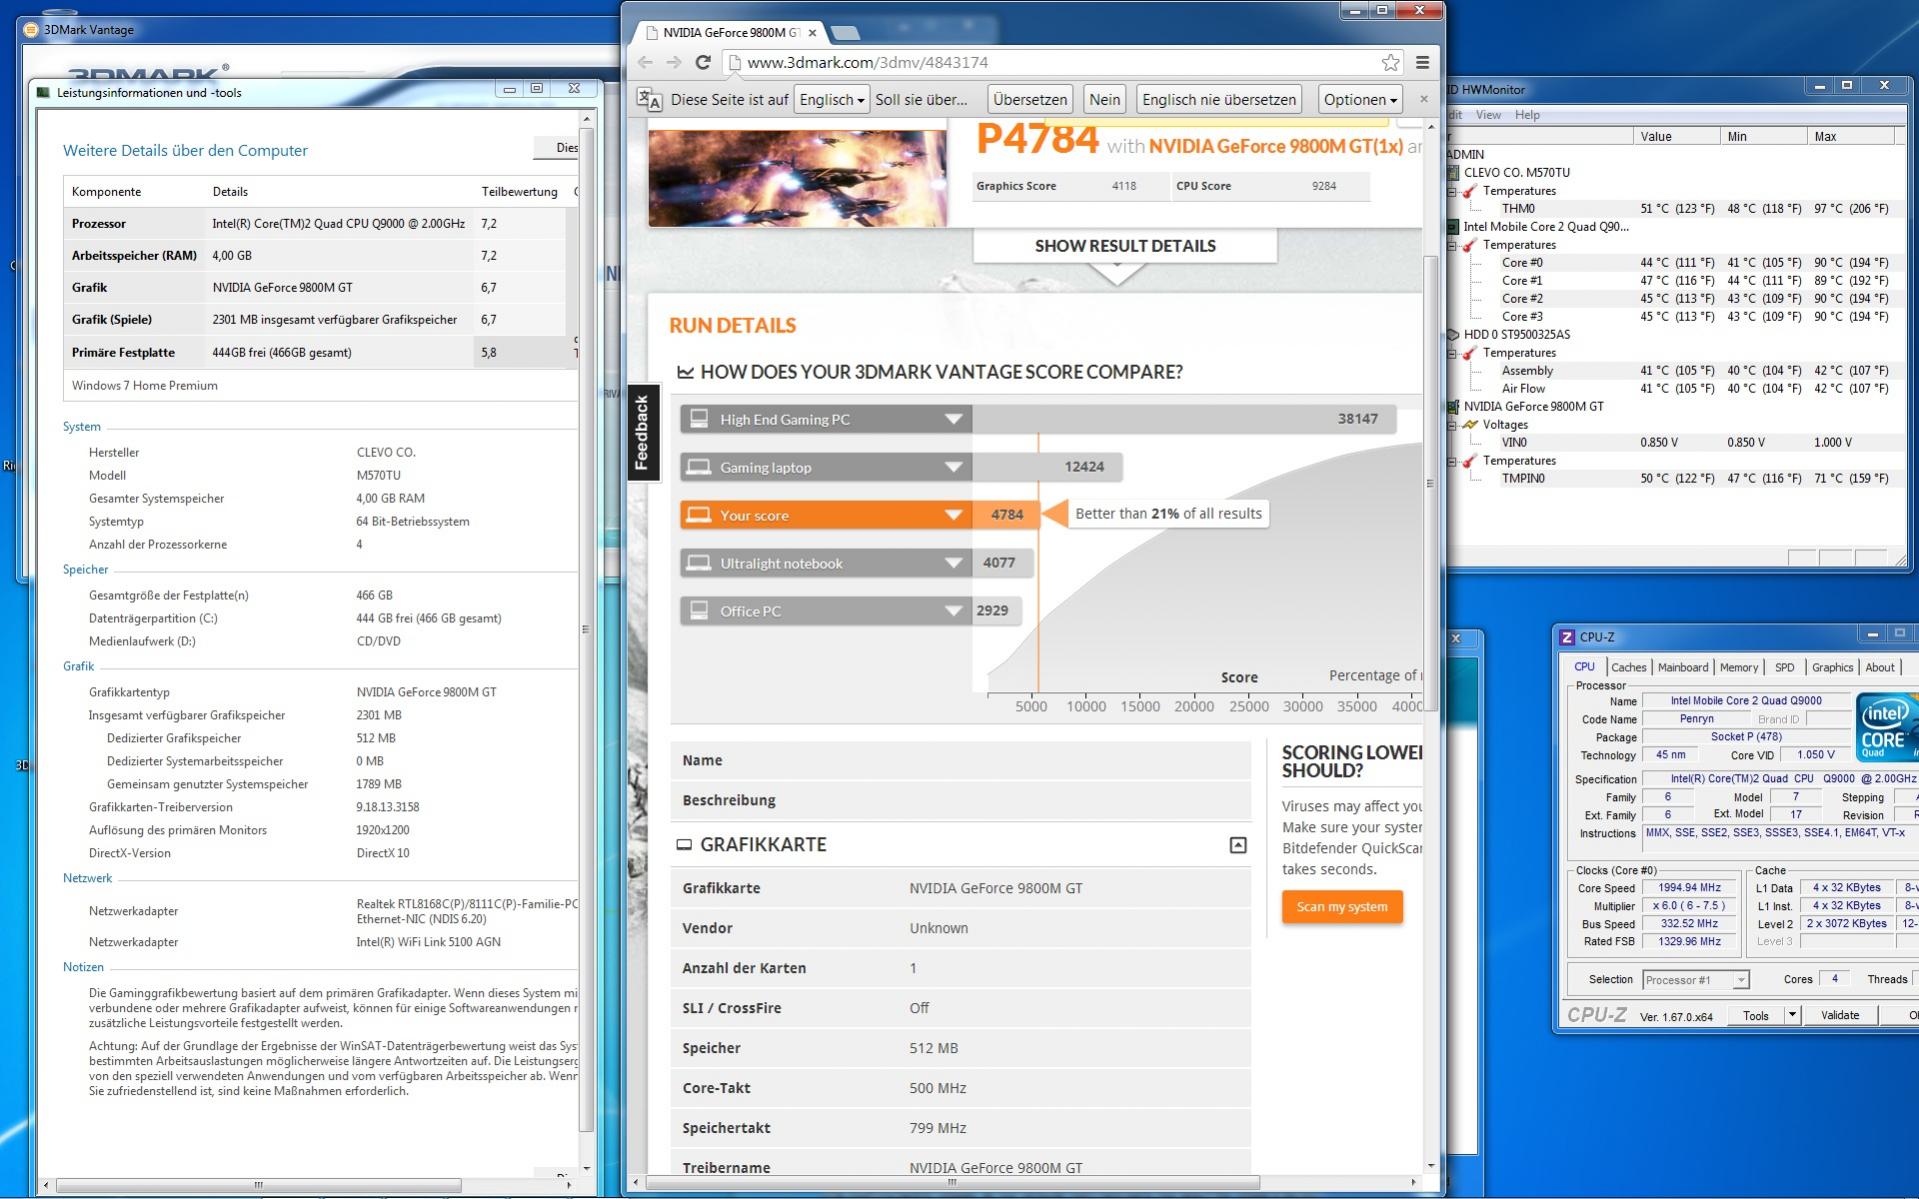Click the Übersetzen button
The height and width of the screenshot is (1199, 1919).
(1030, 99)
